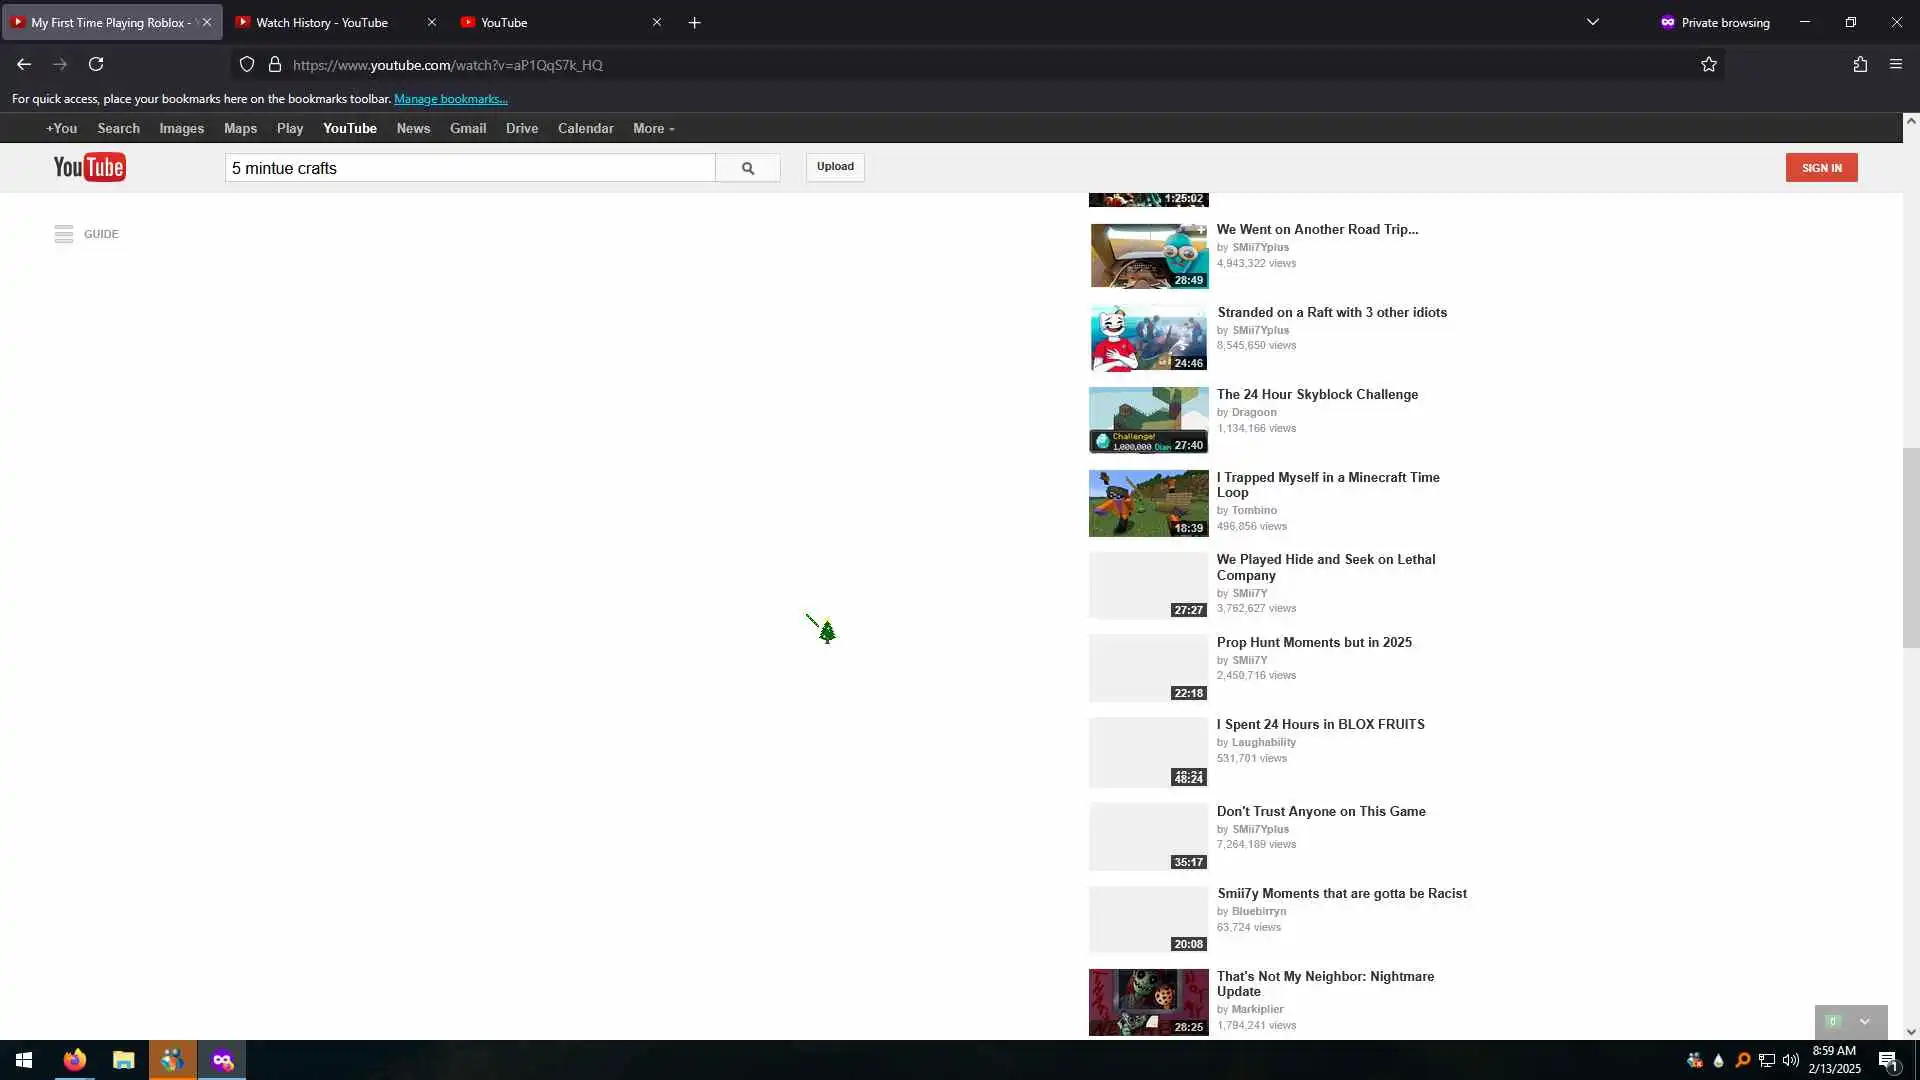Viewport: 1920px width, 1080px height.
Task: Expand the bottom-right floating widget chevron
Action: pos(1864,1022)
